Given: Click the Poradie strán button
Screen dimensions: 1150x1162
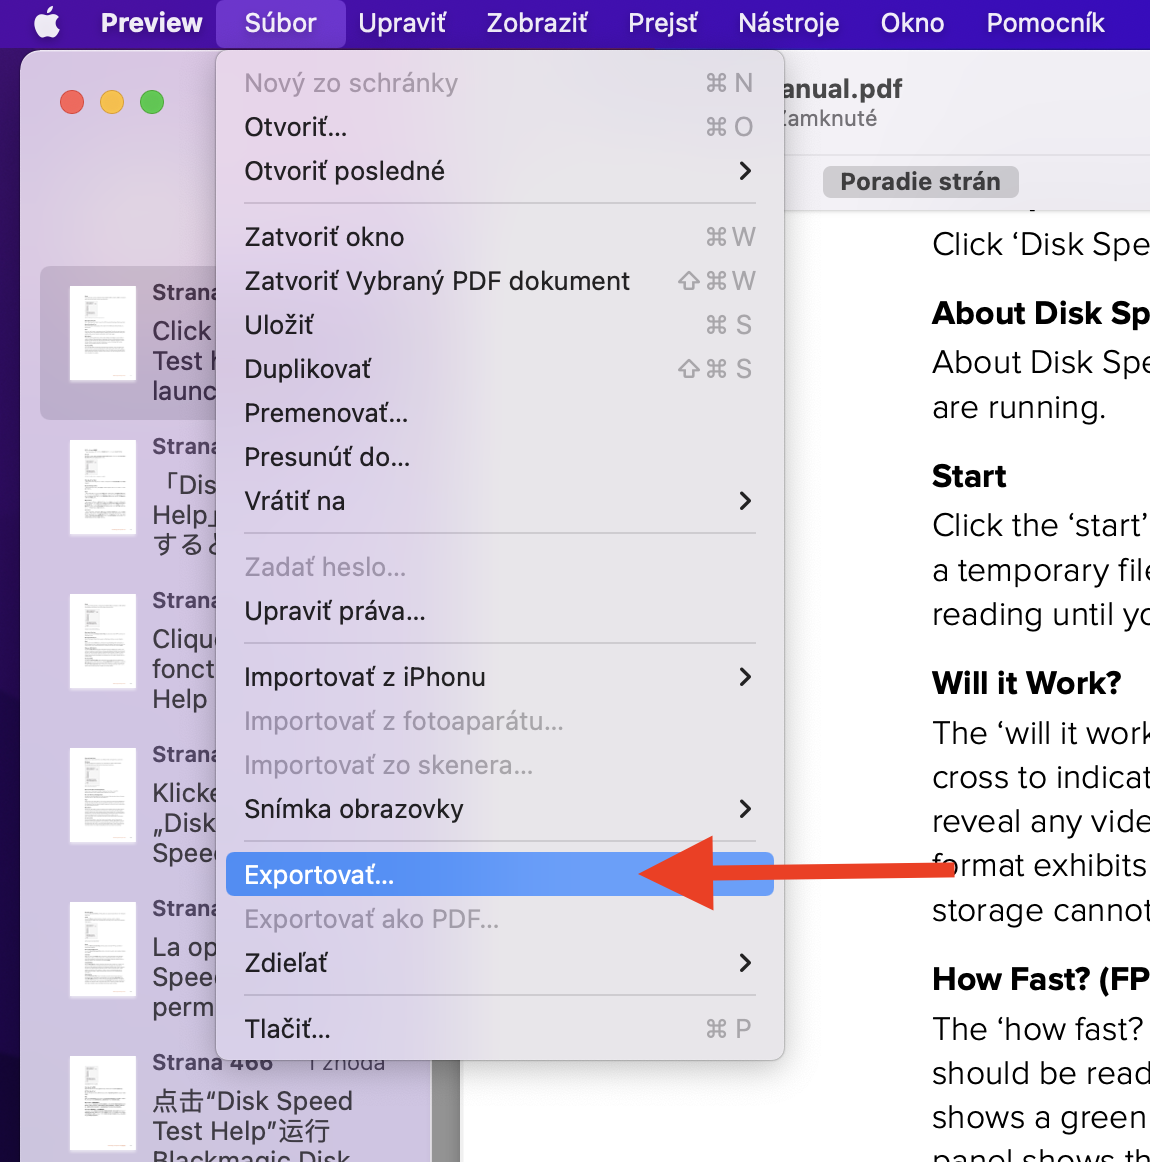Looking at the screenshot, I should [x=920, y=182].
